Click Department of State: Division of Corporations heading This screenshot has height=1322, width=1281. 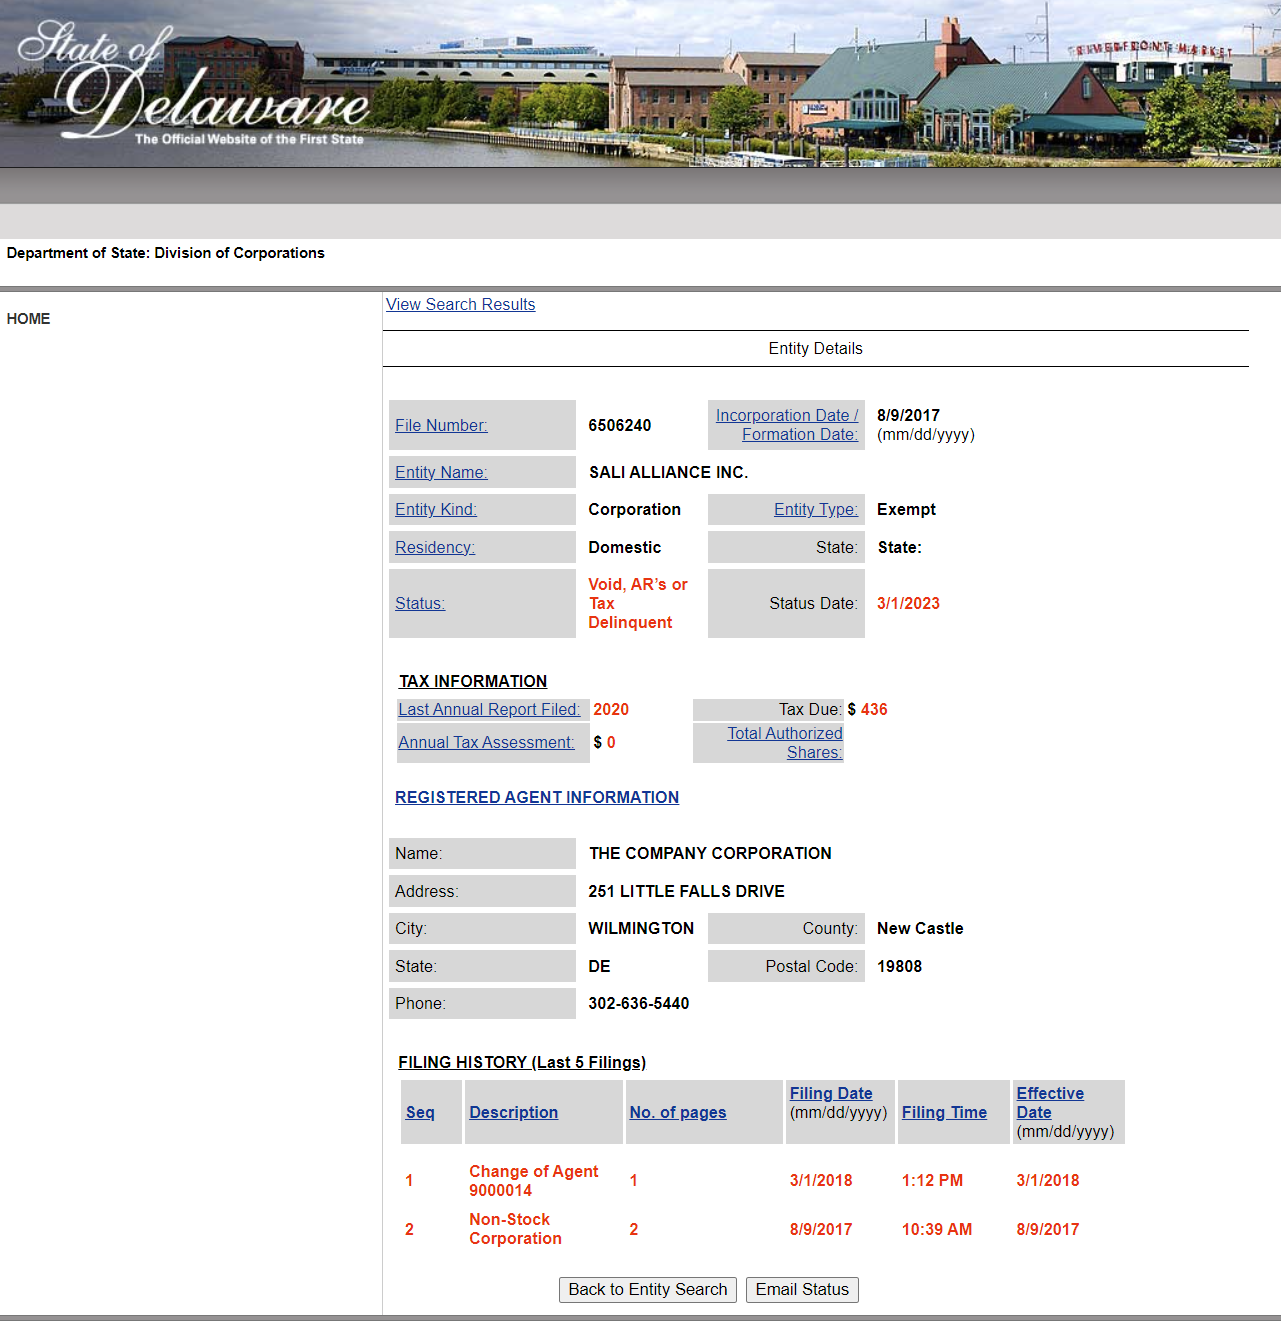(x=166, y=253)
